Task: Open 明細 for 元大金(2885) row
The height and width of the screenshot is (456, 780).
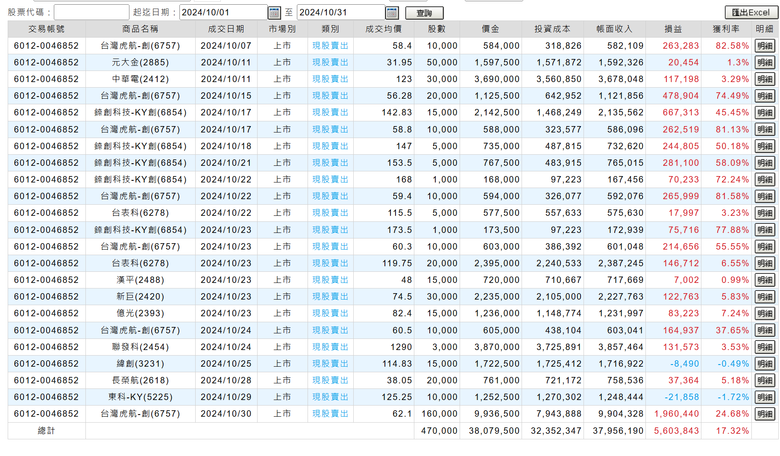Action: (x=765, y=62)
